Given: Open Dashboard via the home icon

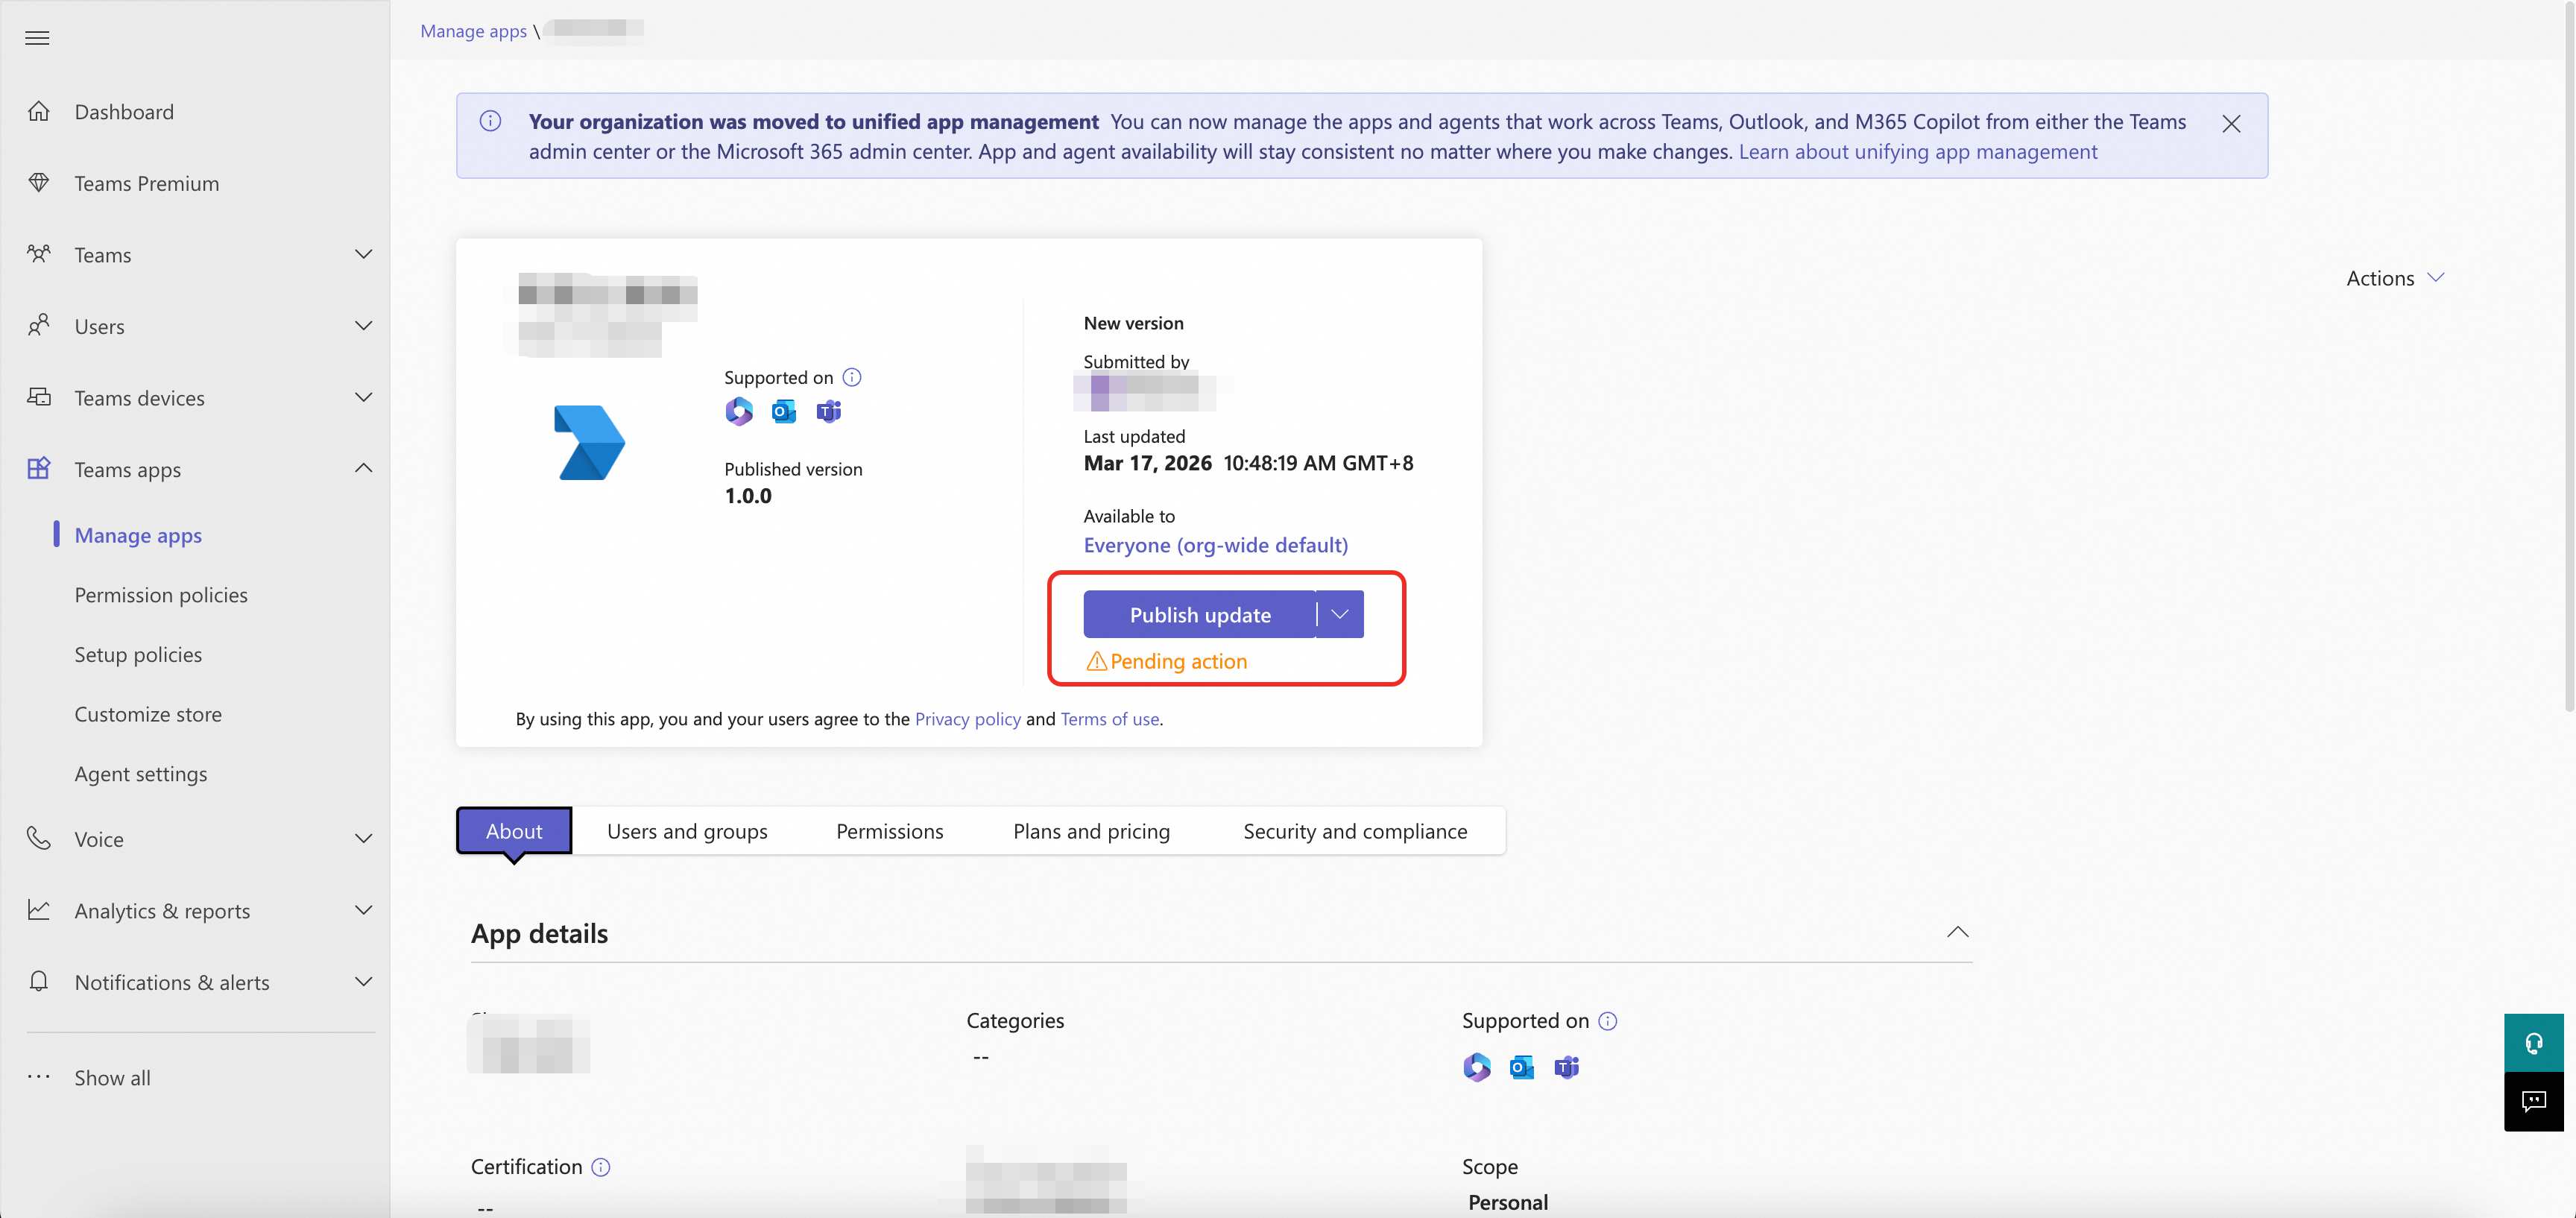Looking at the screenshot, I should click(39, 111).
